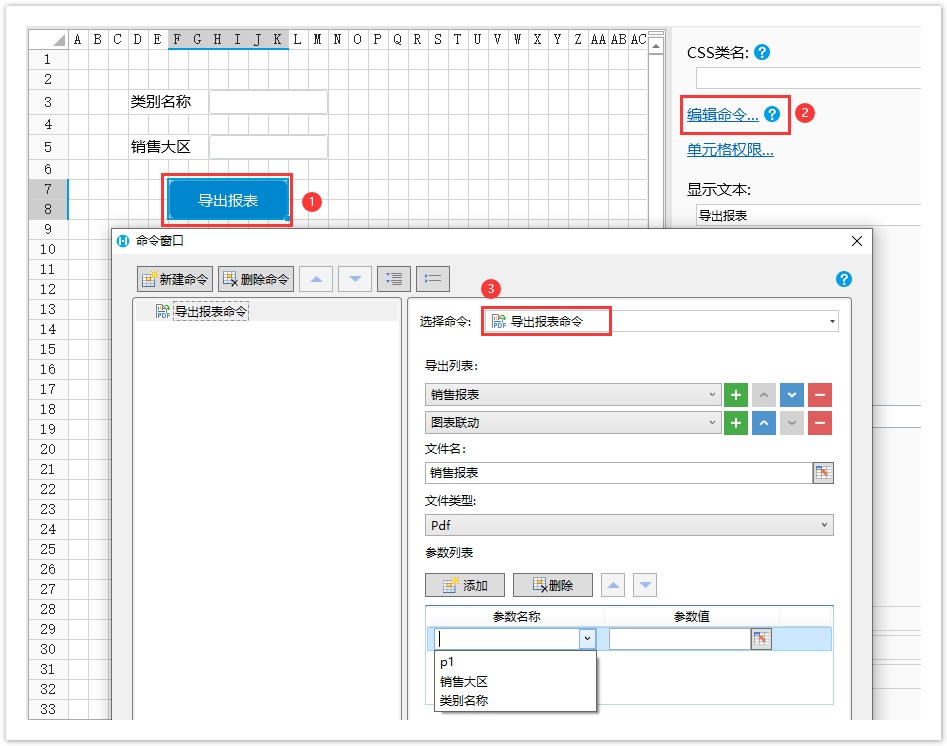The width and height of the screenshot is (947, 746).
Task: Open cell picker for 参数值 field
Action: tap(761, 639)
